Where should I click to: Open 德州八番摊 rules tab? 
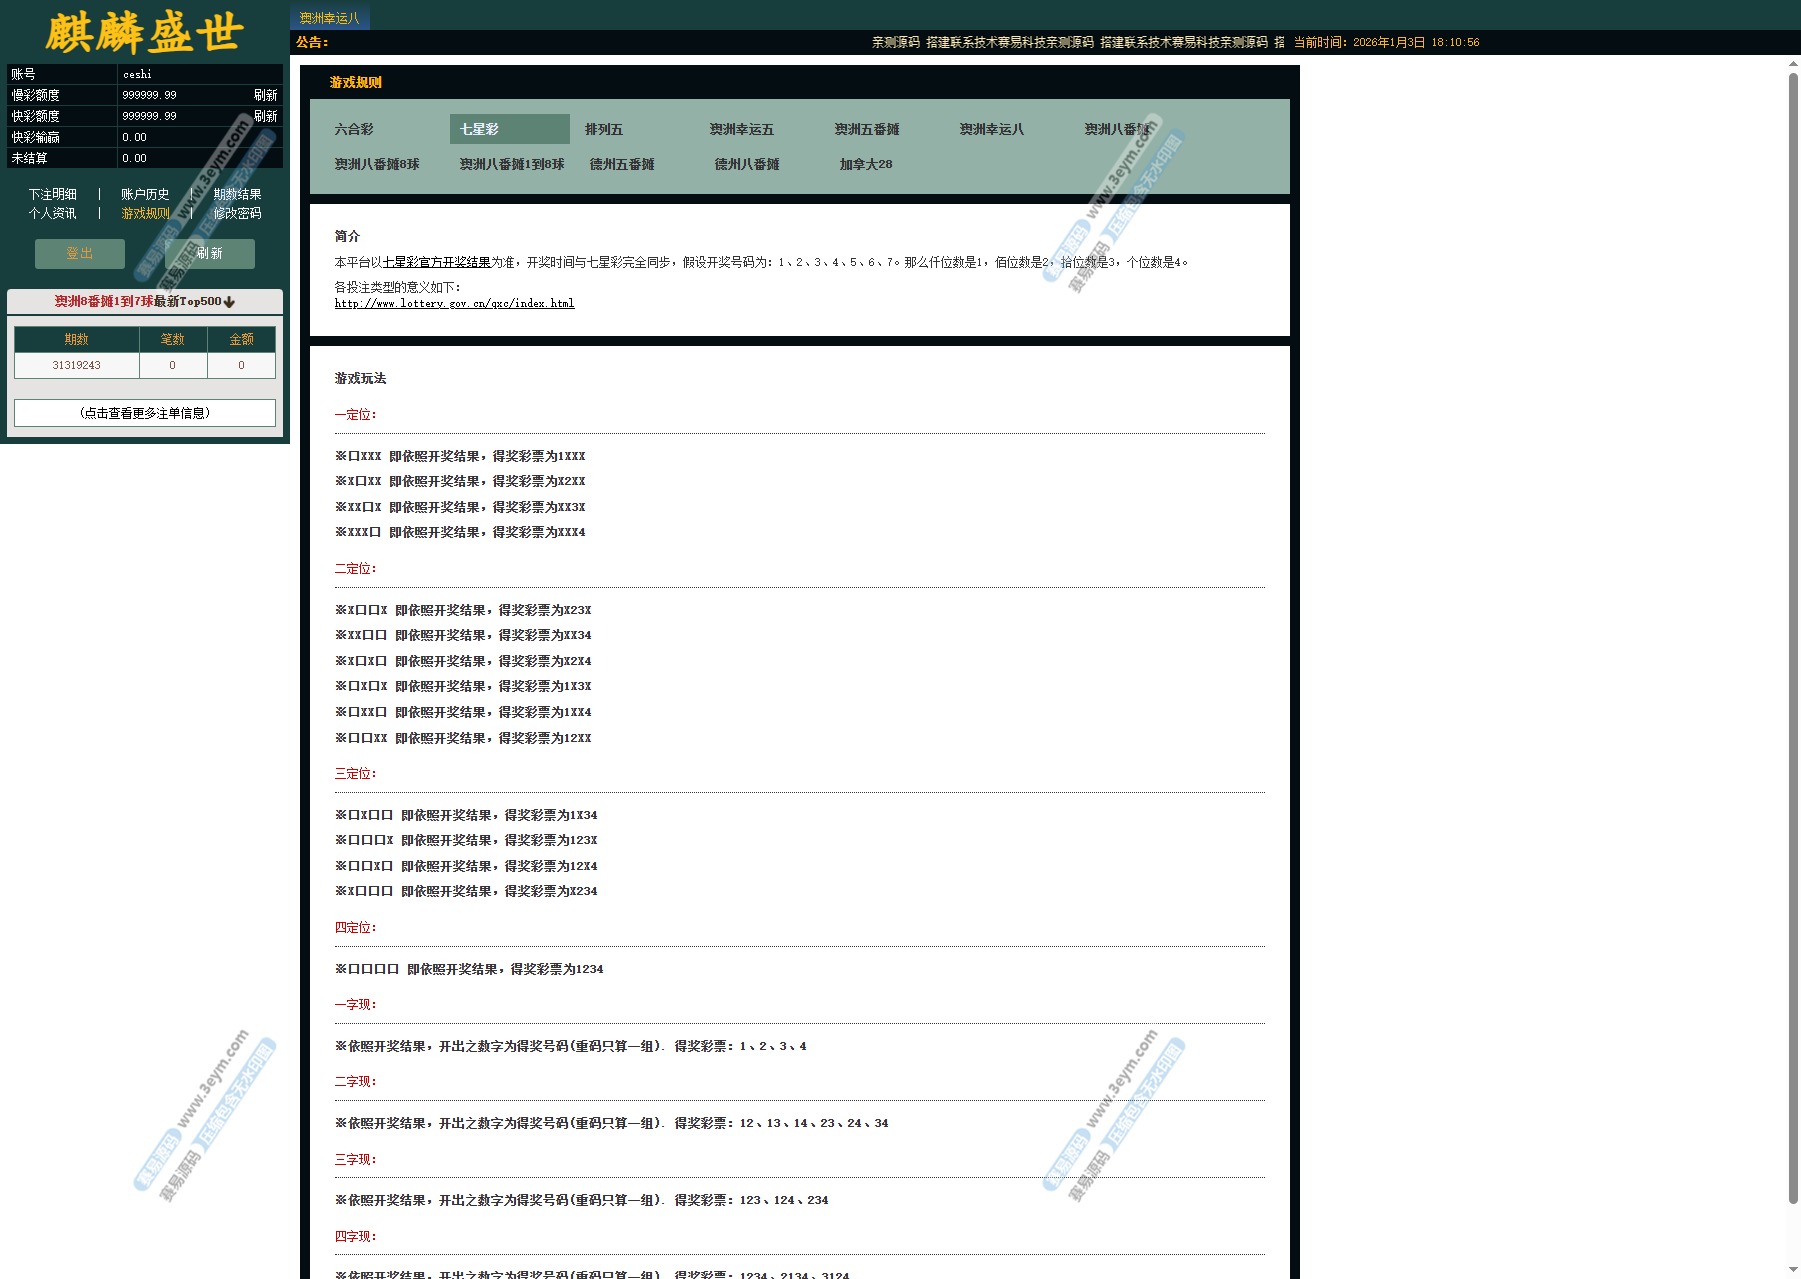[x=747, y=164]
